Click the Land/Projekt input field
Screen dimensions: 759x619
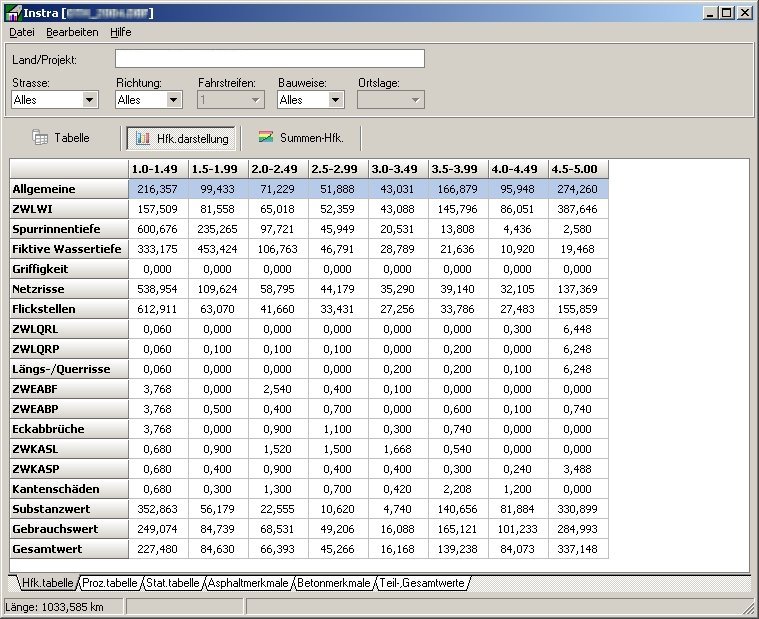click(x=270, y=59)
